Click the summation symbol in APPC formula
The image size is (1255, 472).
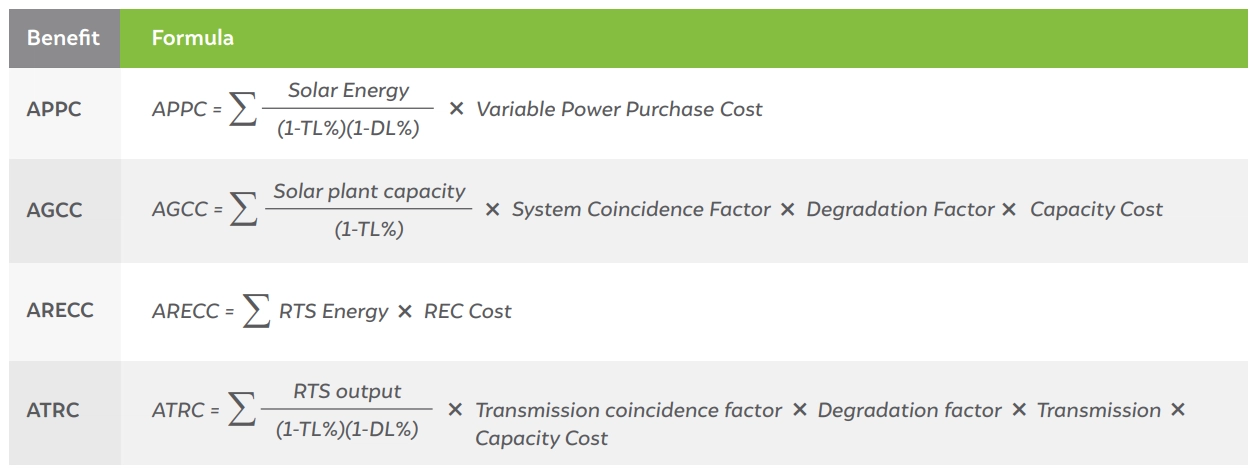pyautogui.click(x=241, y=110)
